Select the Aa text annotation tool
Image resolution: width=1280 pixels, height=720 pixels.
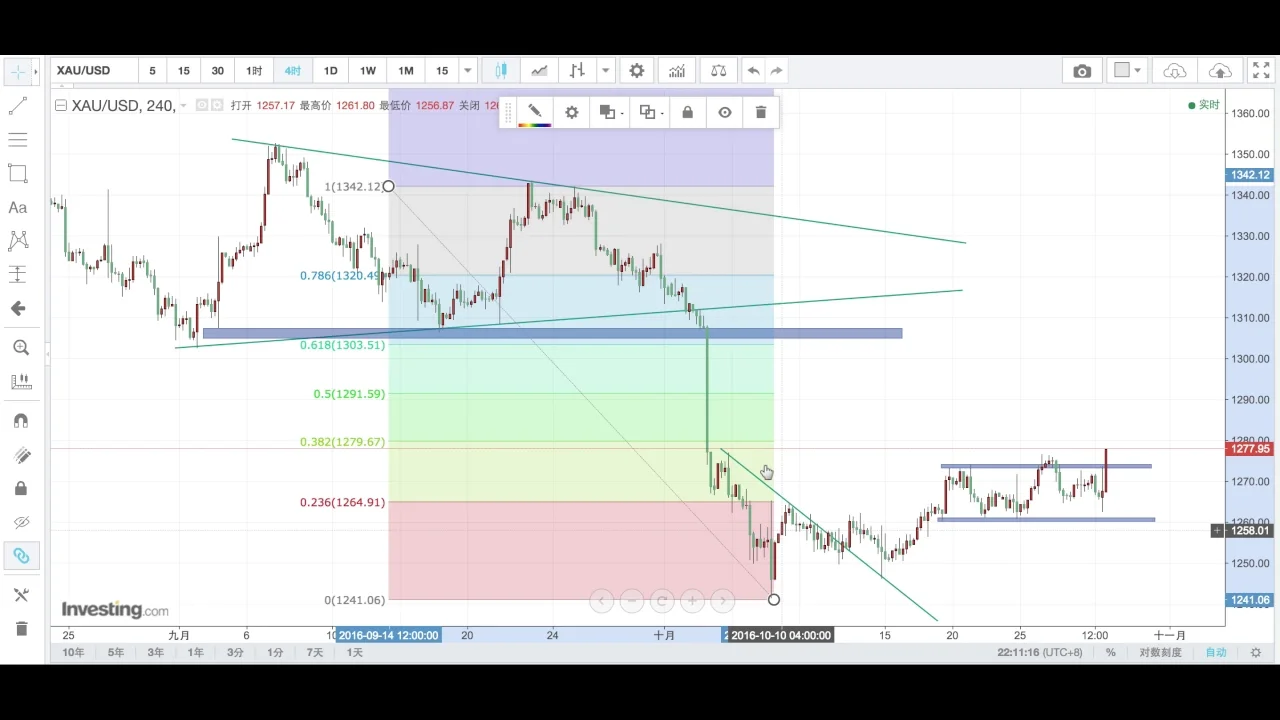[x=18, y=207]
